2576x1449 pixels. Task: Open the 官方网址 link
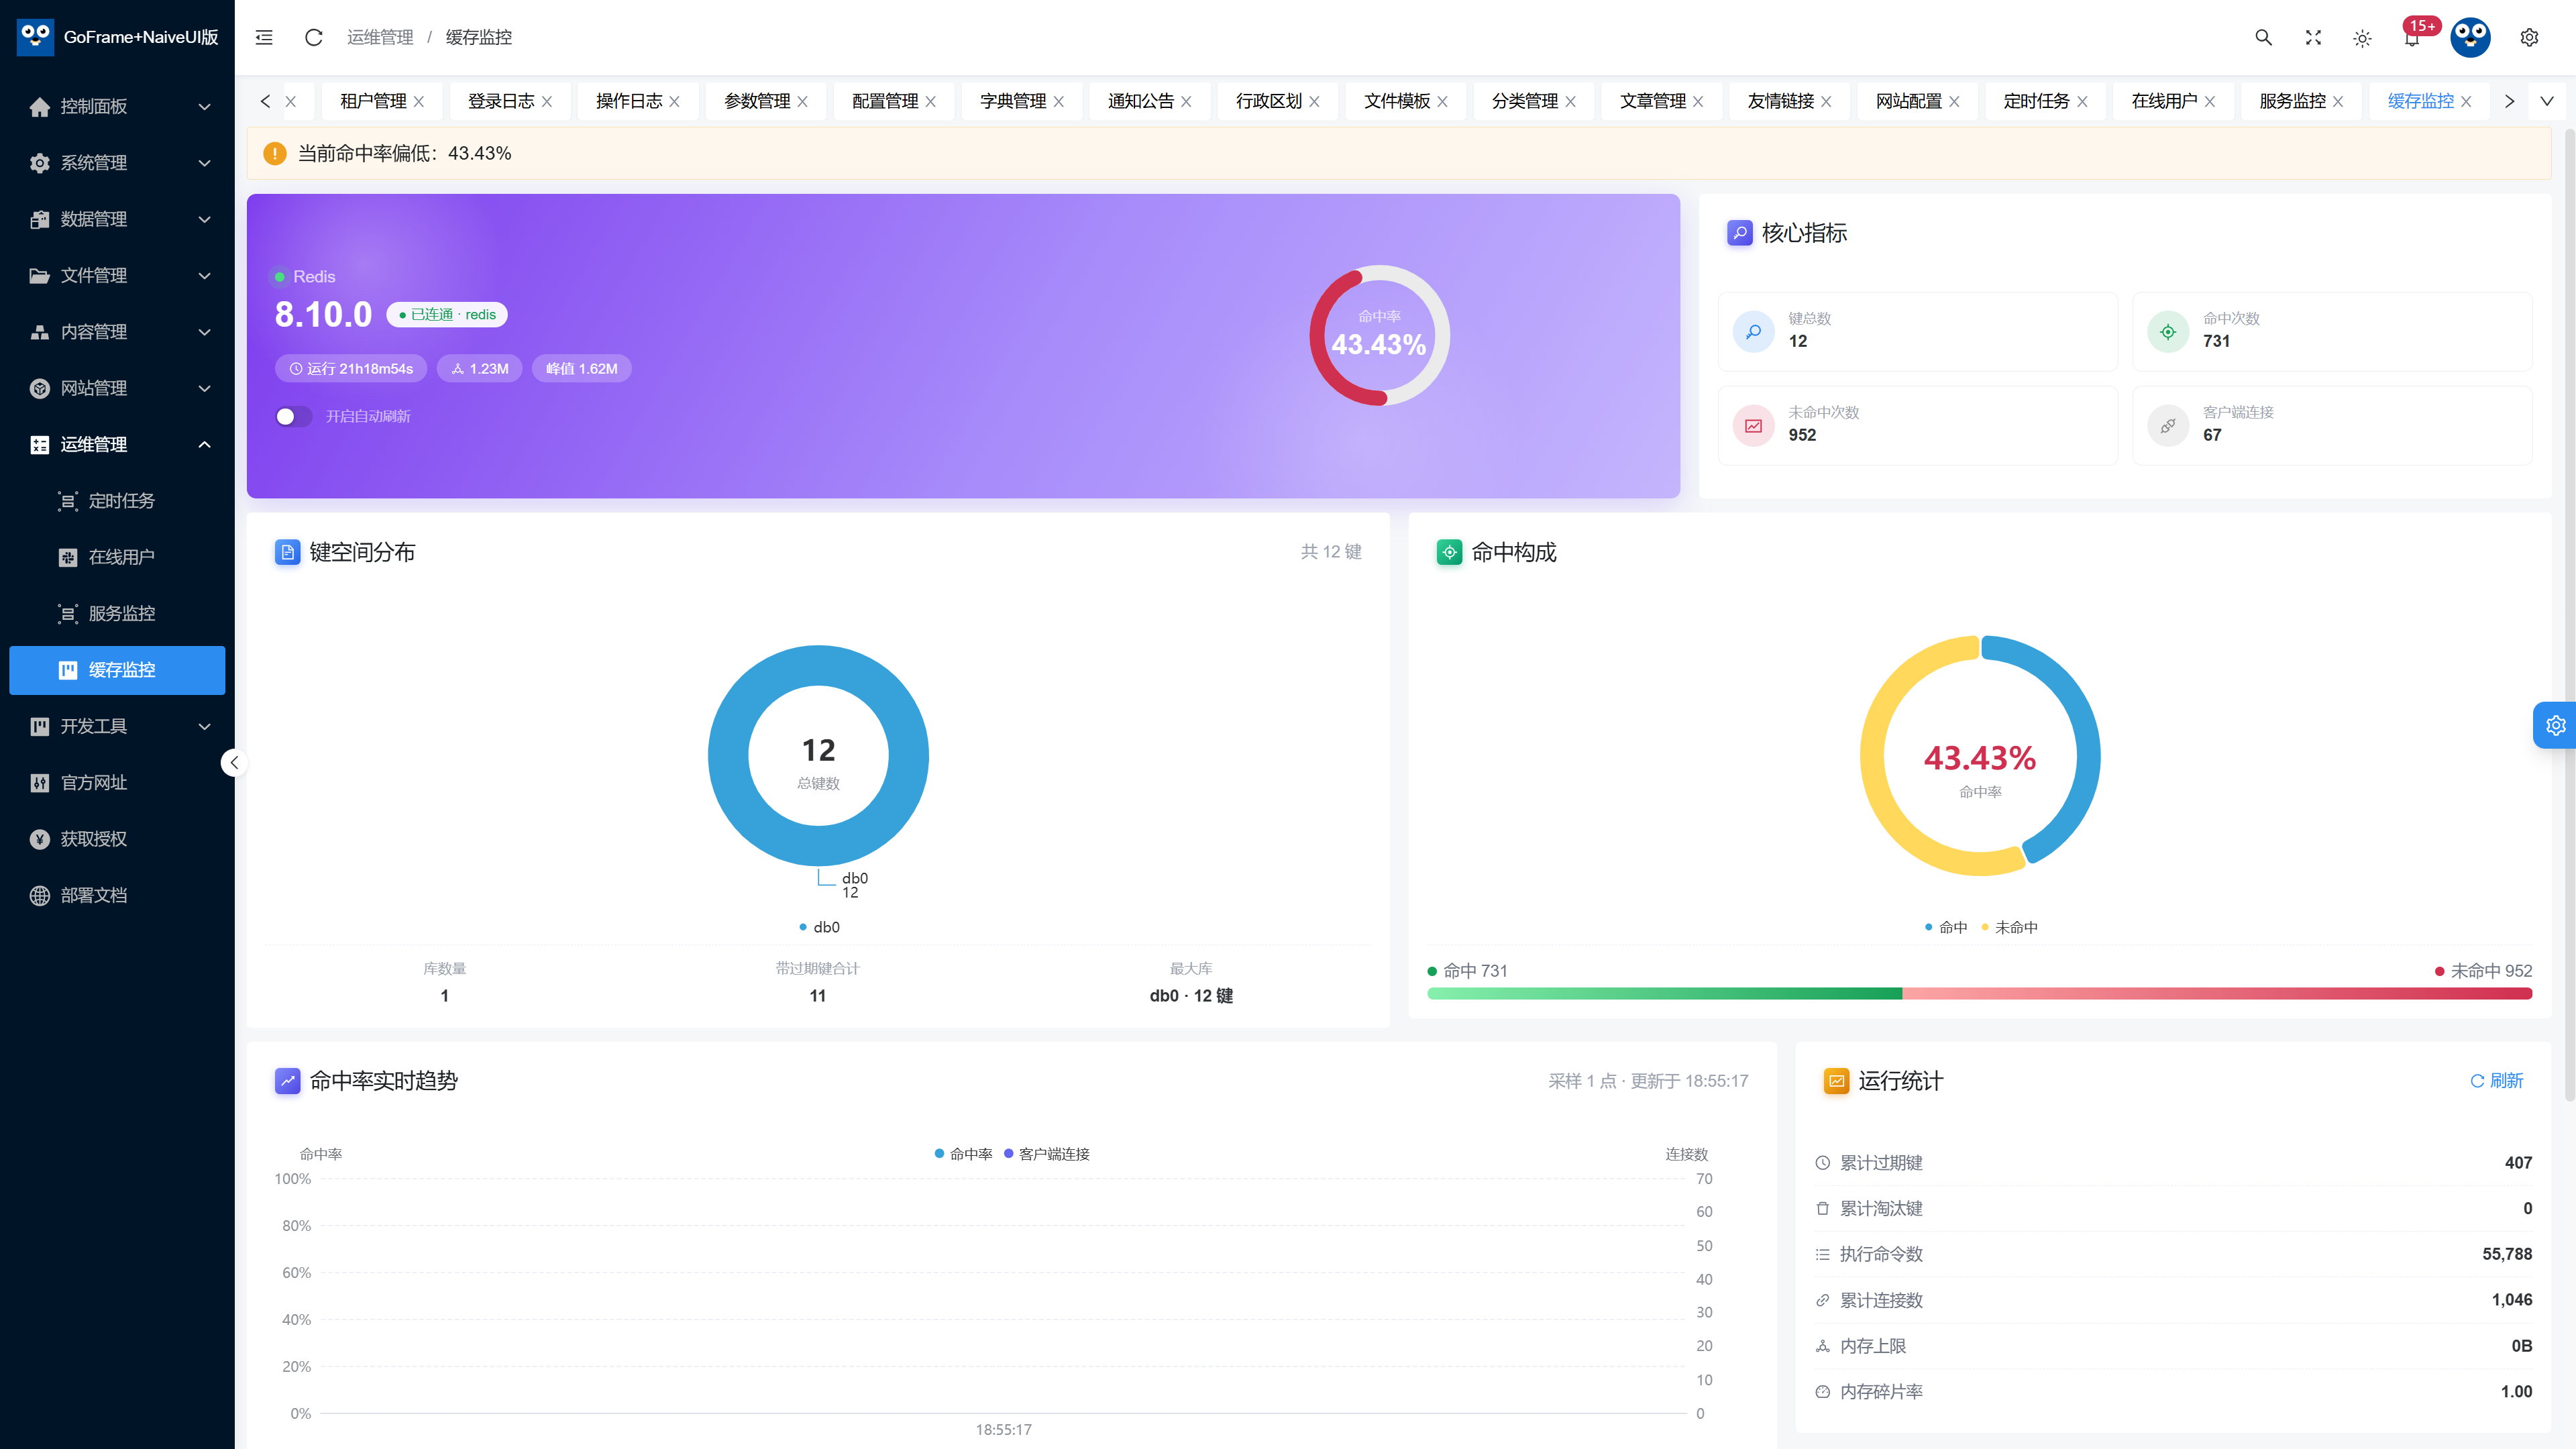coord(117,782)
